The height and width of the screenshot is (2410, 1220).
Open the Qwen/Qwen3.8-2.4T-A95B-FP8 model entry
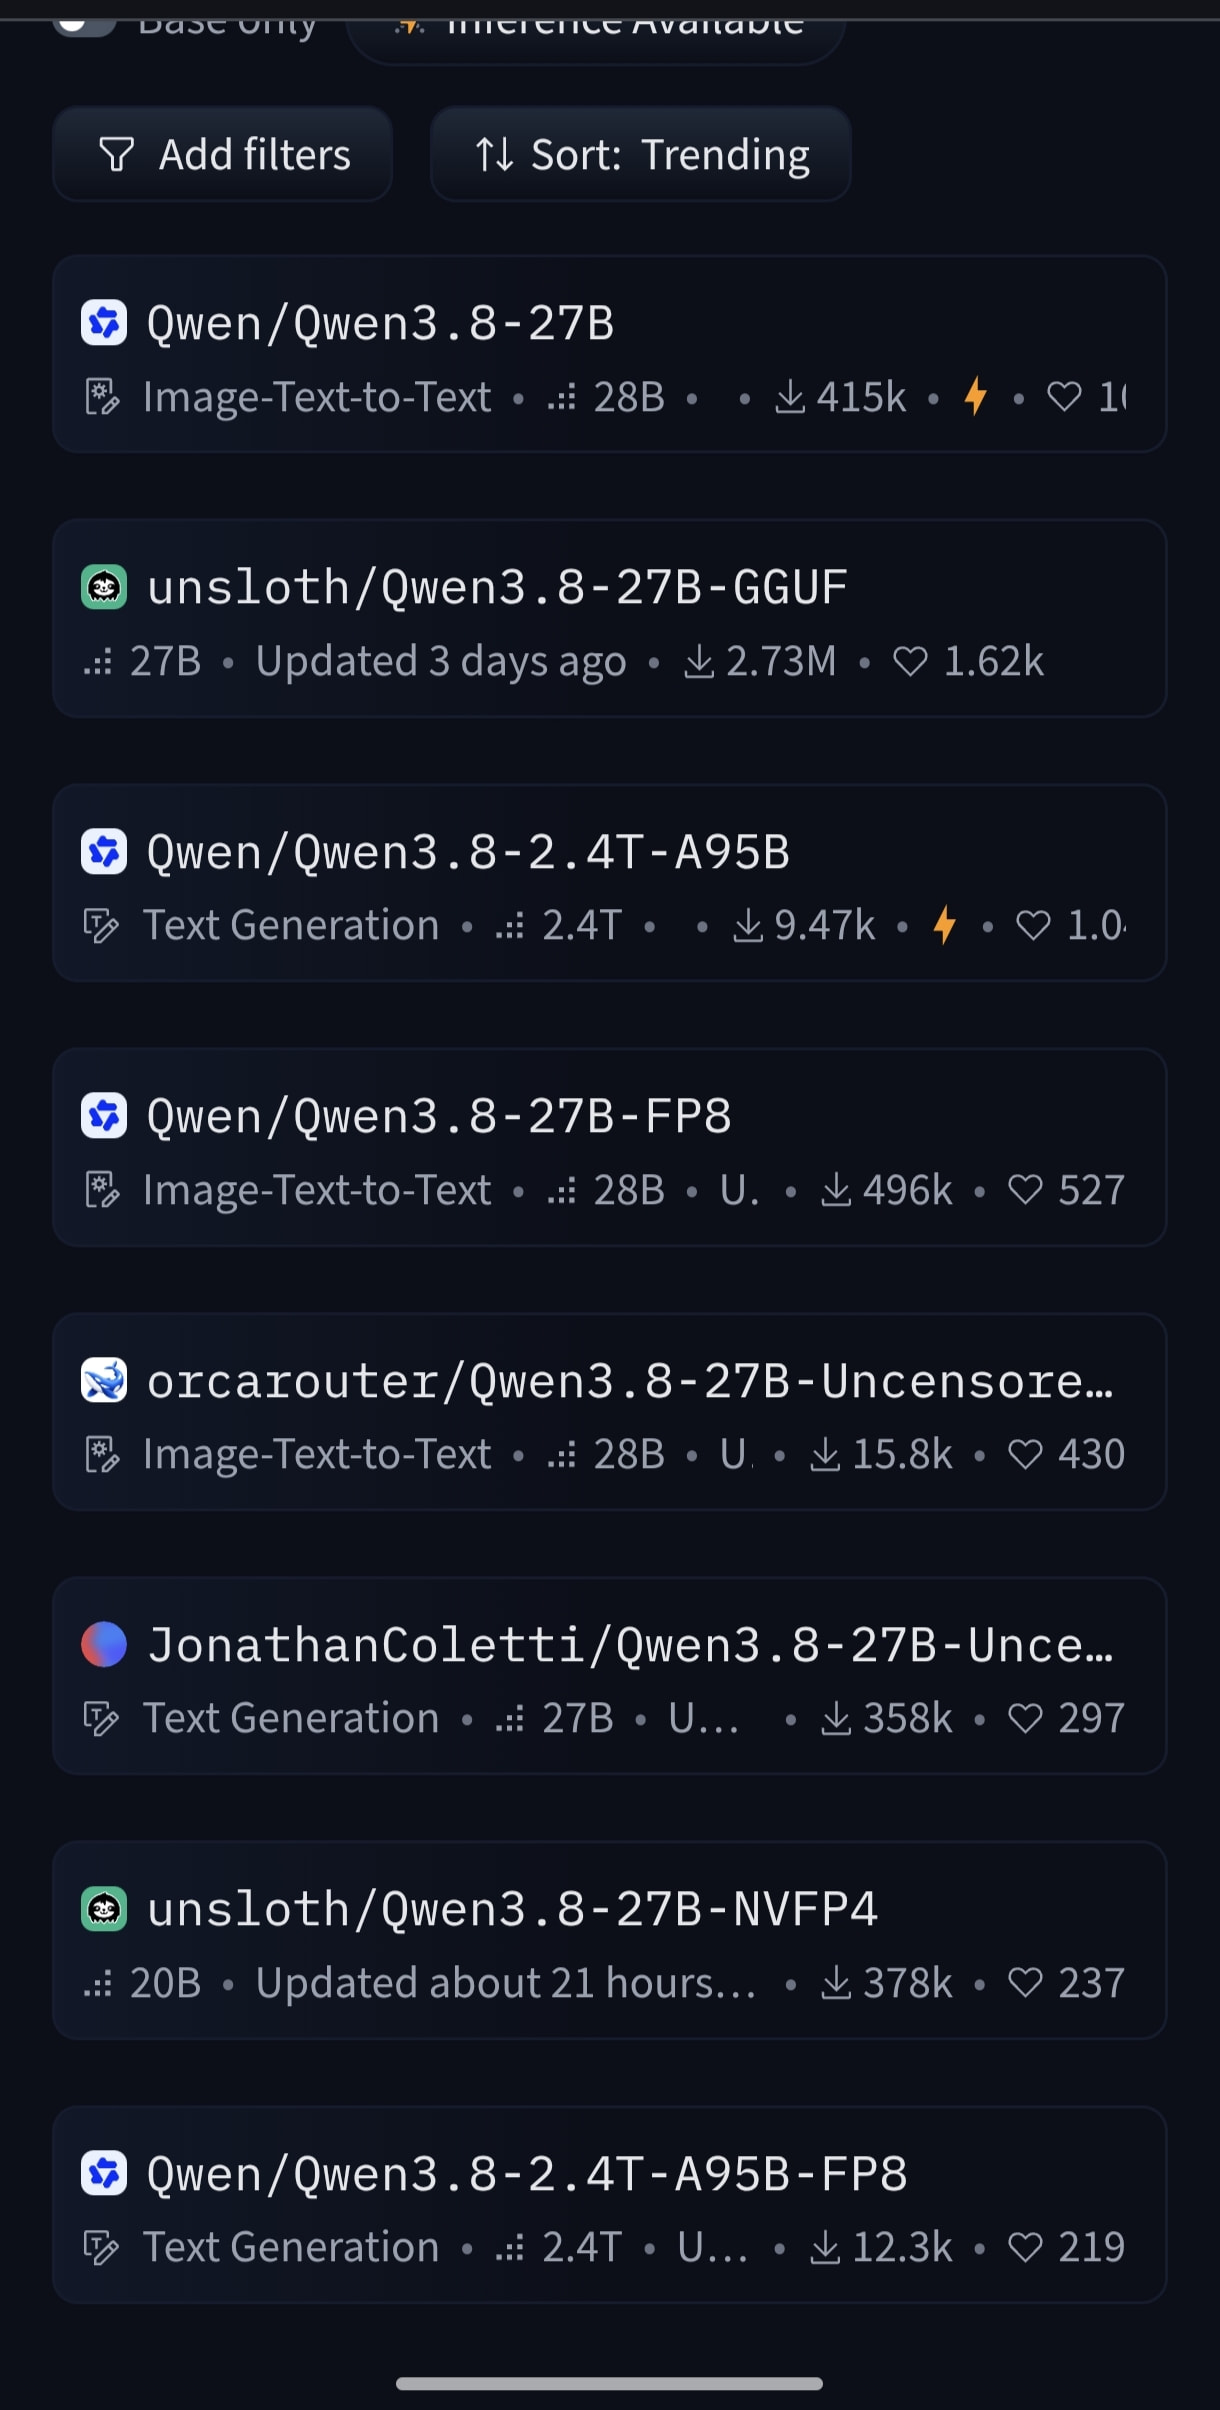[609, 2205]
